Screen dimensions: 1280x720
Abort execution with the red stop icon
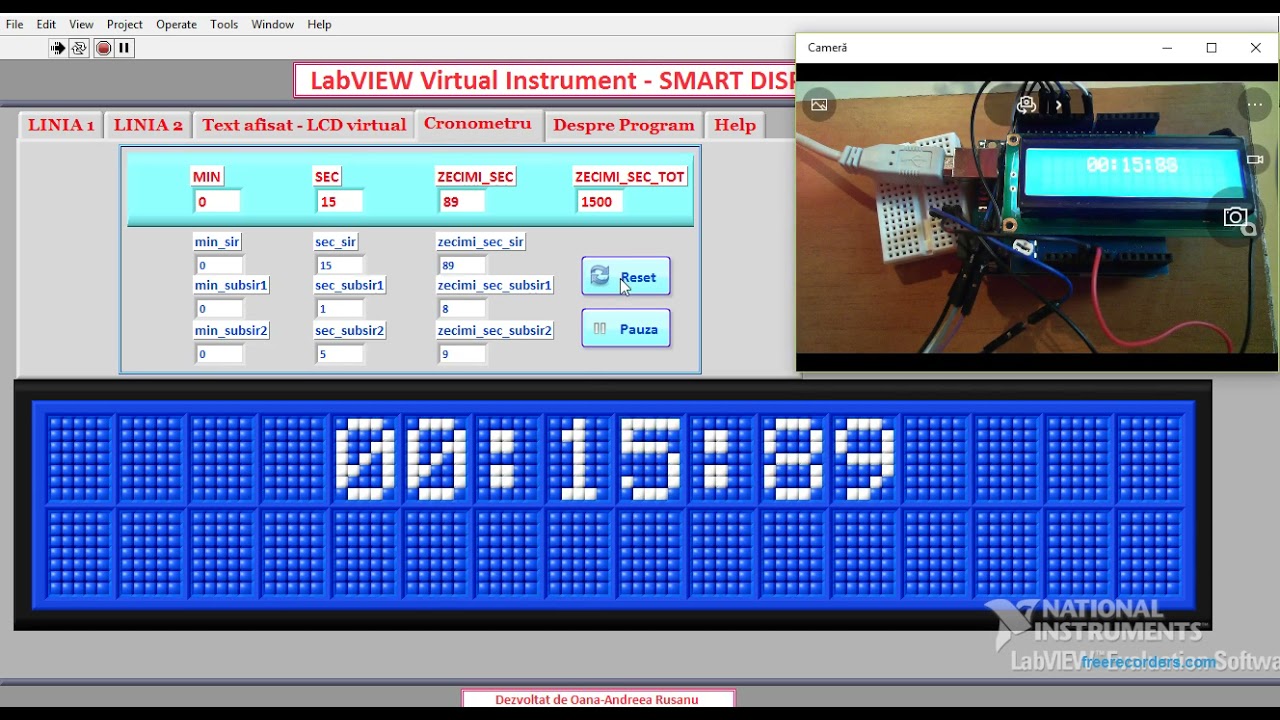tap(103, 48)
